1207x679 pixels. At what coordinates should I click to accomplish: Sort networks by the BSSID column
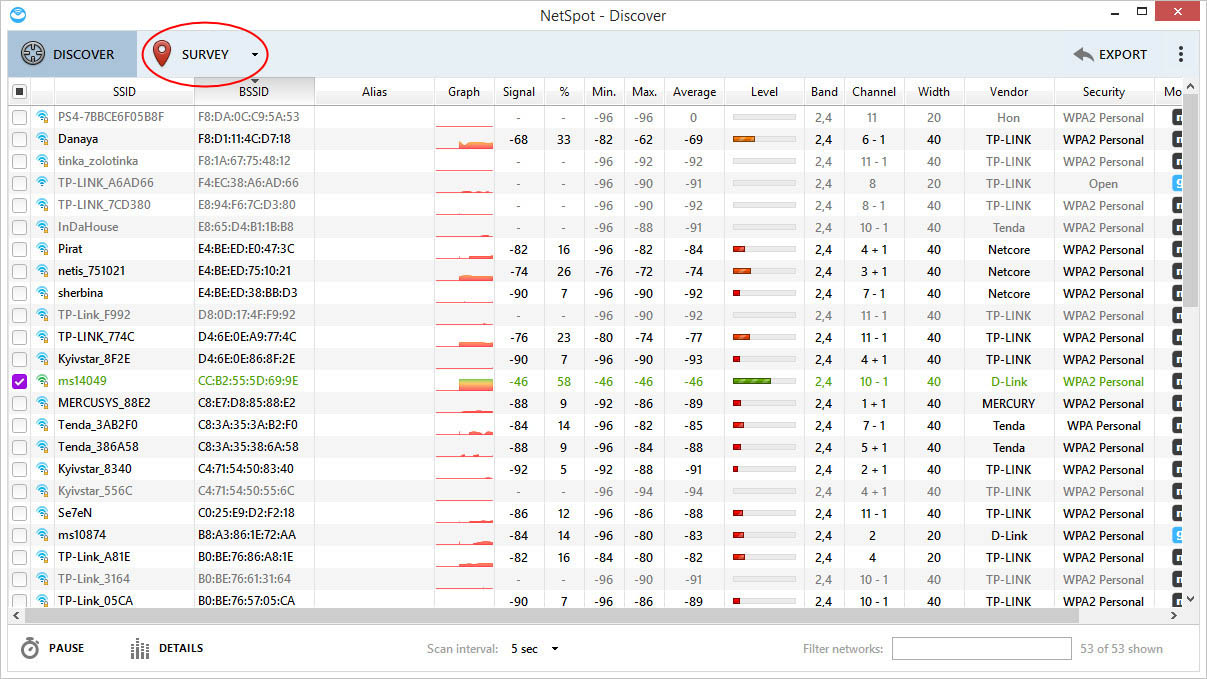pyautogui.click(x=254, y=91)
